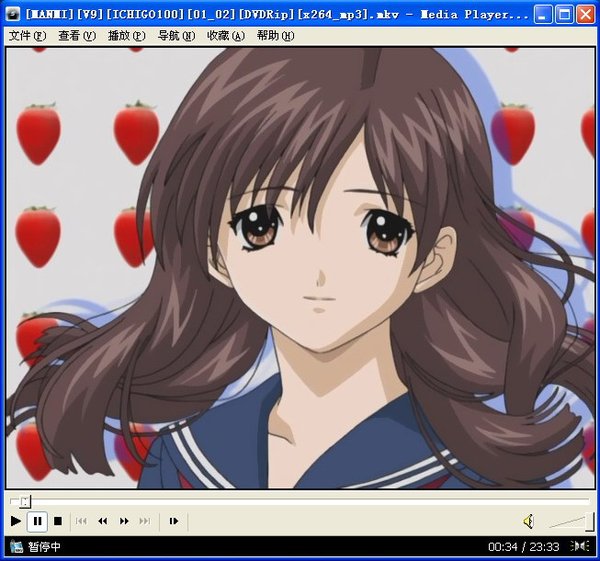The width and height of the screenshot is (600, 561).
Task: Open the 查看(V) menu
Action: click(77, 36)
